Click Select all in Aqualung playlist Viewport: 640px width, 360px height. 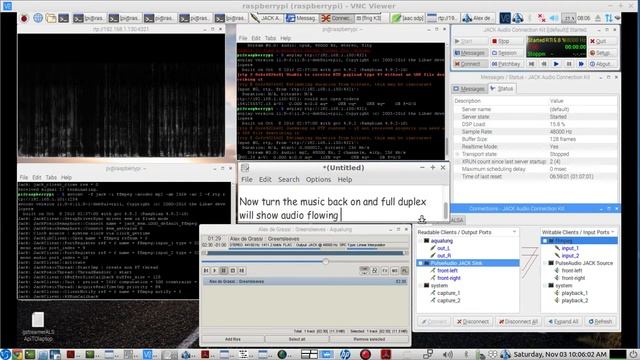pyautogui.click(x=297, y=339)
